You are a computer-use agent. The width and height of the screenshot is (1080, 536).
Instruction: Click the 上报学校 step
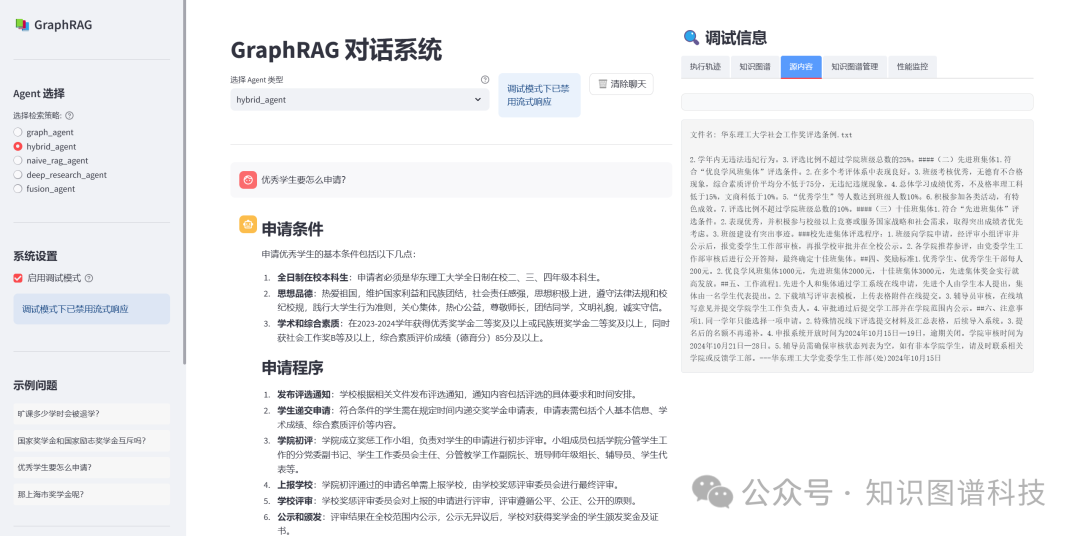click(448, 484)
